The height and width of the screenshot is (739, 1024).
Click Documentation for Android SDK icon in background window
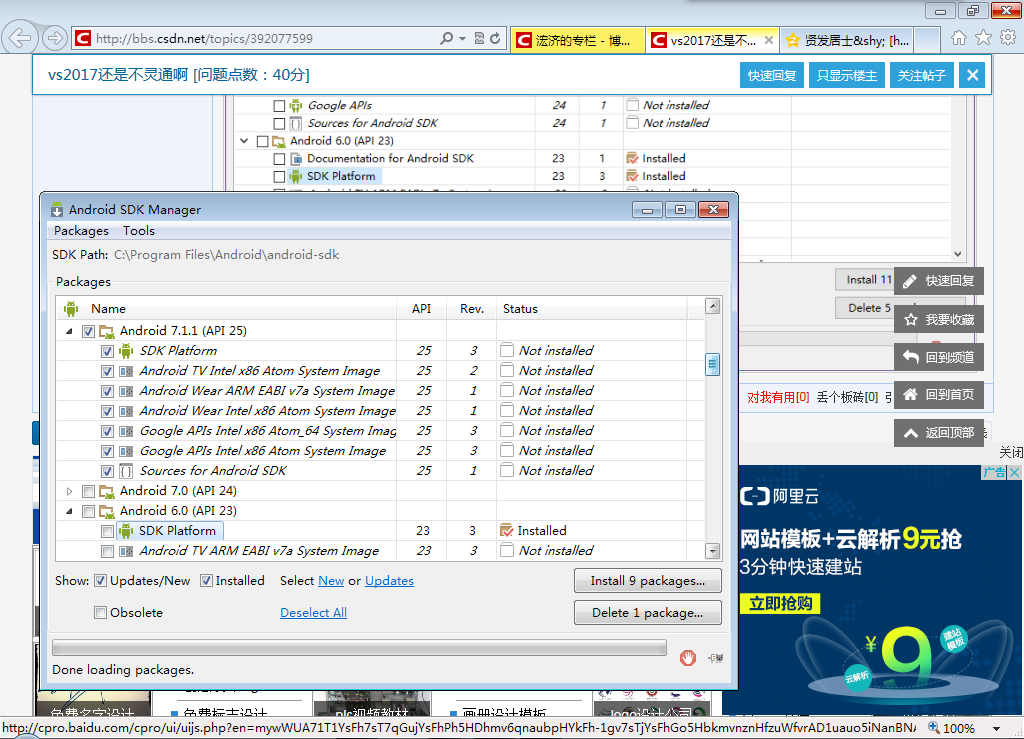296,159
